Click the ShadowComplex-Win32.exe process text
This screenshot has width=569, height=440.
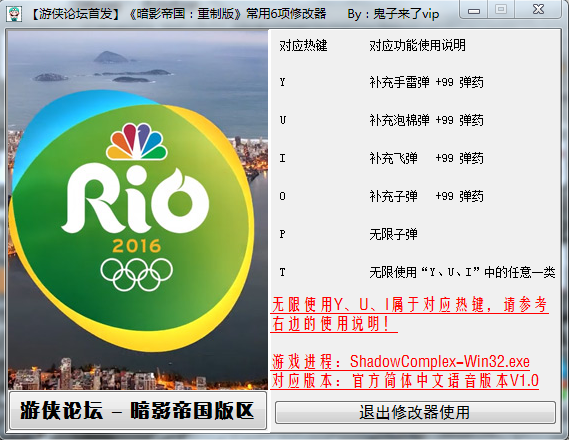coord(439,361)
